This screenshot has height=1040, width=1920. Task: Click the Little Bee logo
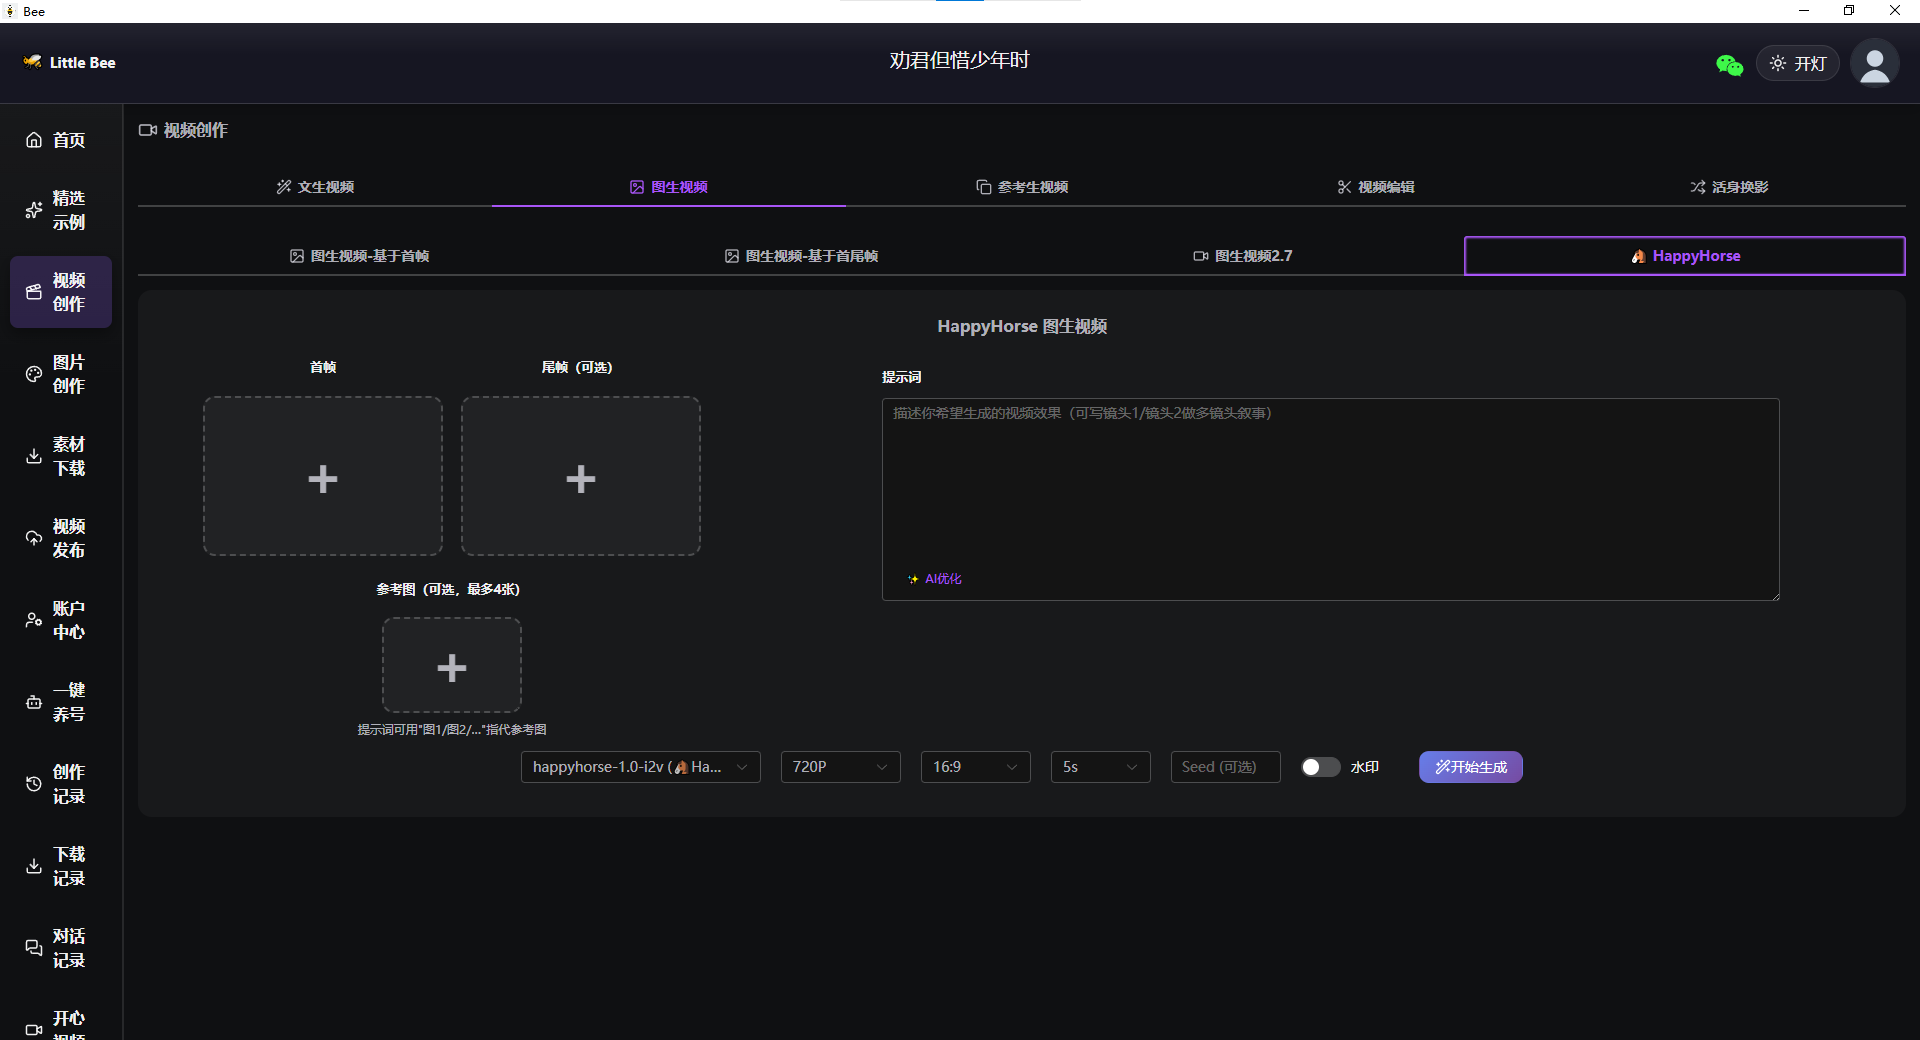coord(70,62)
